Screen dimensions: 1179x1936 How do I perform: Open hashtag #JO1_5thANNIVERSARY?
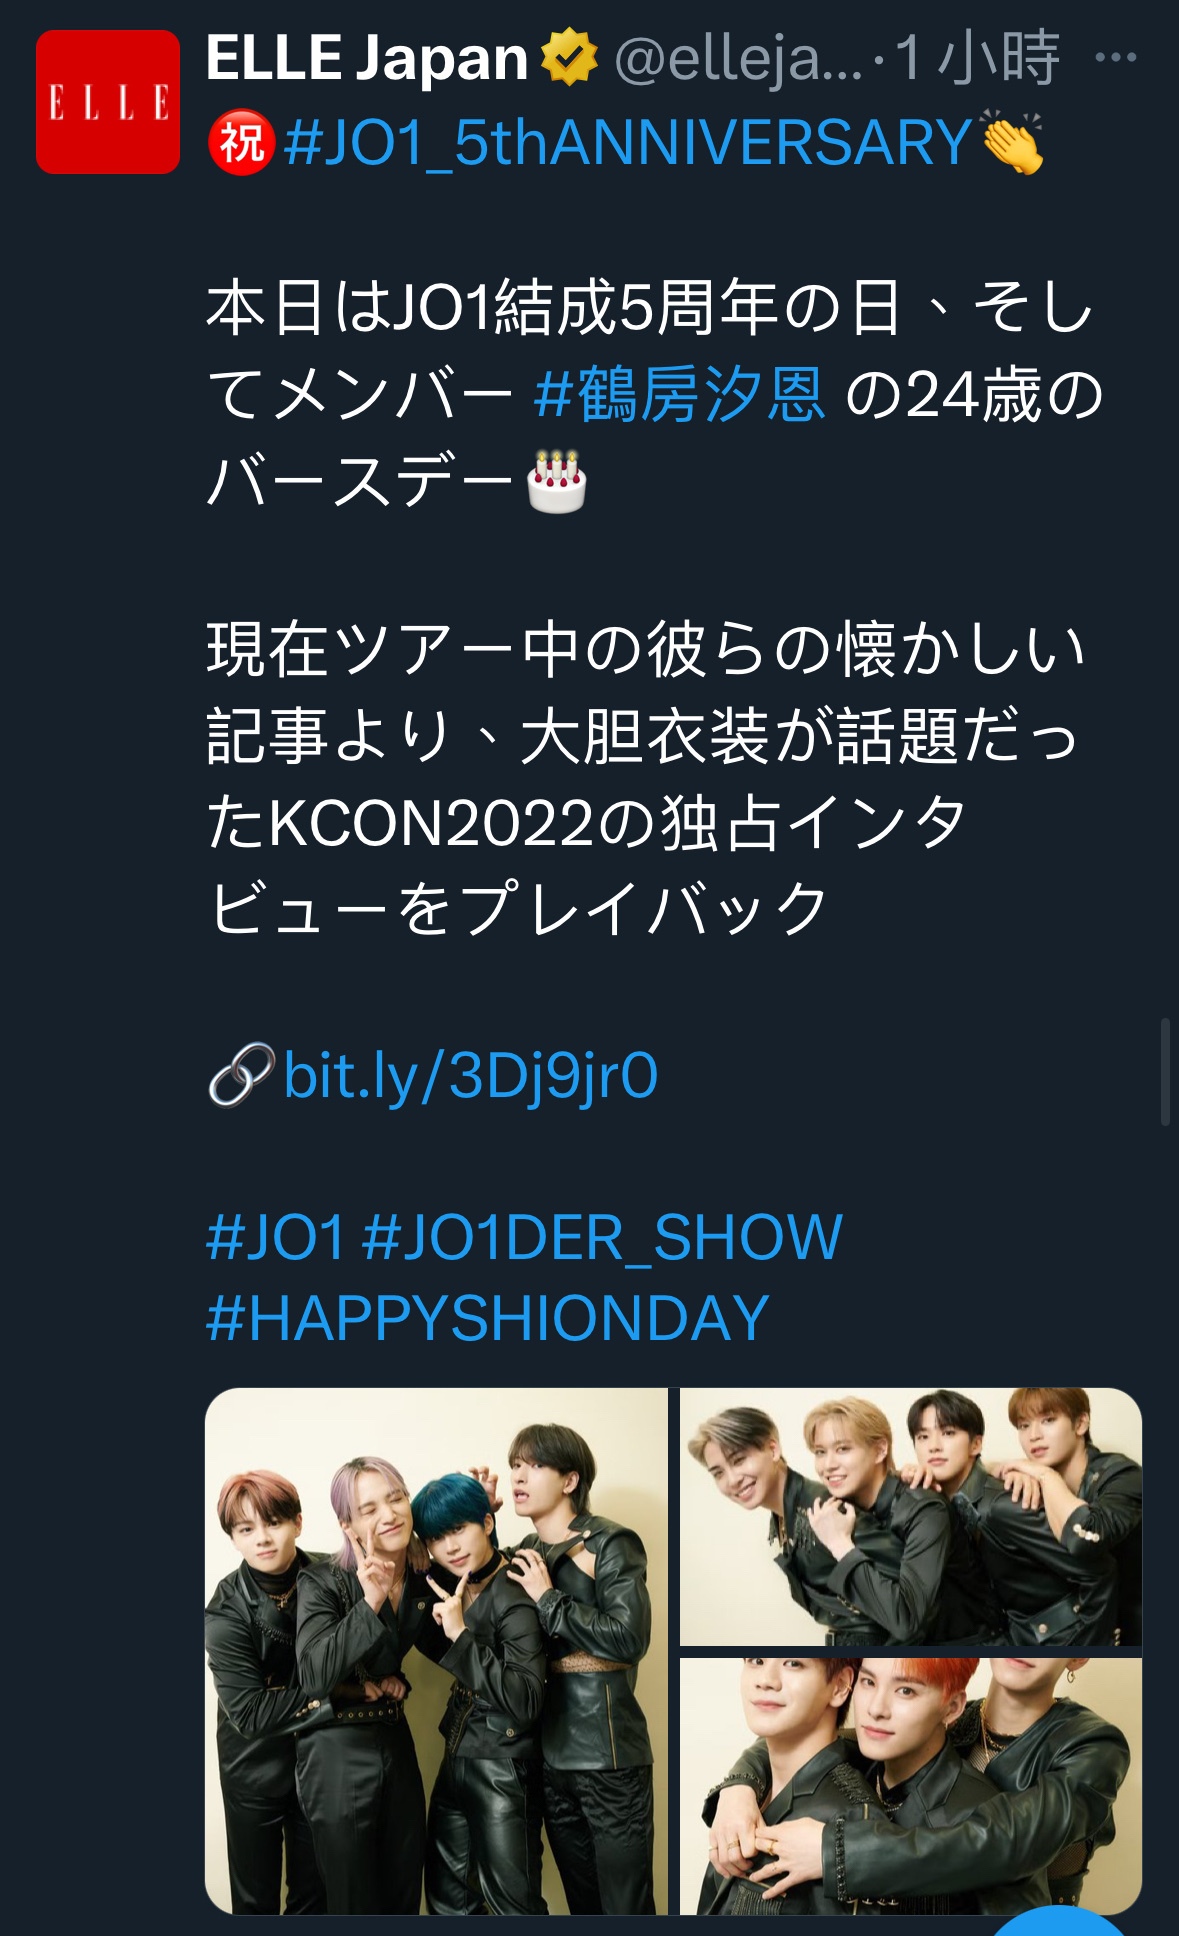coord(628,142)
